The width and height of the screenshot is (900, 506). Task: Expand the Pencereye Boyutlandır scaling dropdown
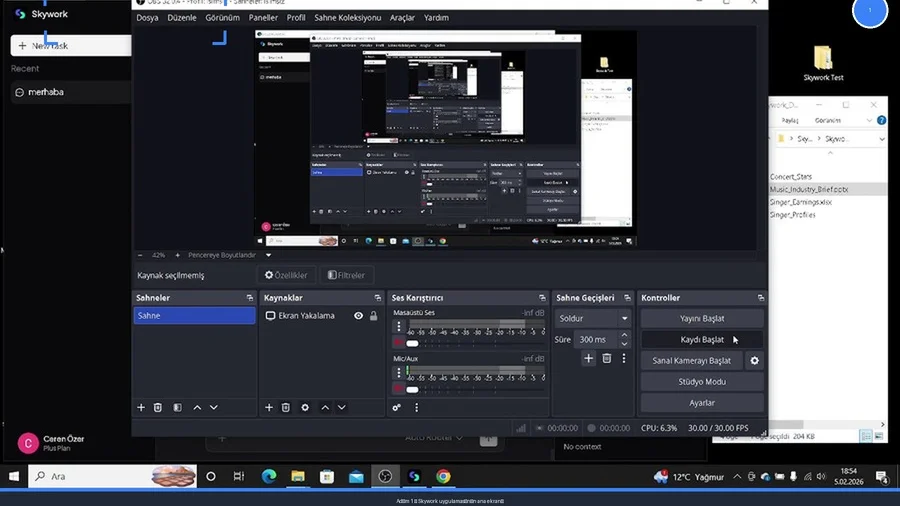point(268,255)
